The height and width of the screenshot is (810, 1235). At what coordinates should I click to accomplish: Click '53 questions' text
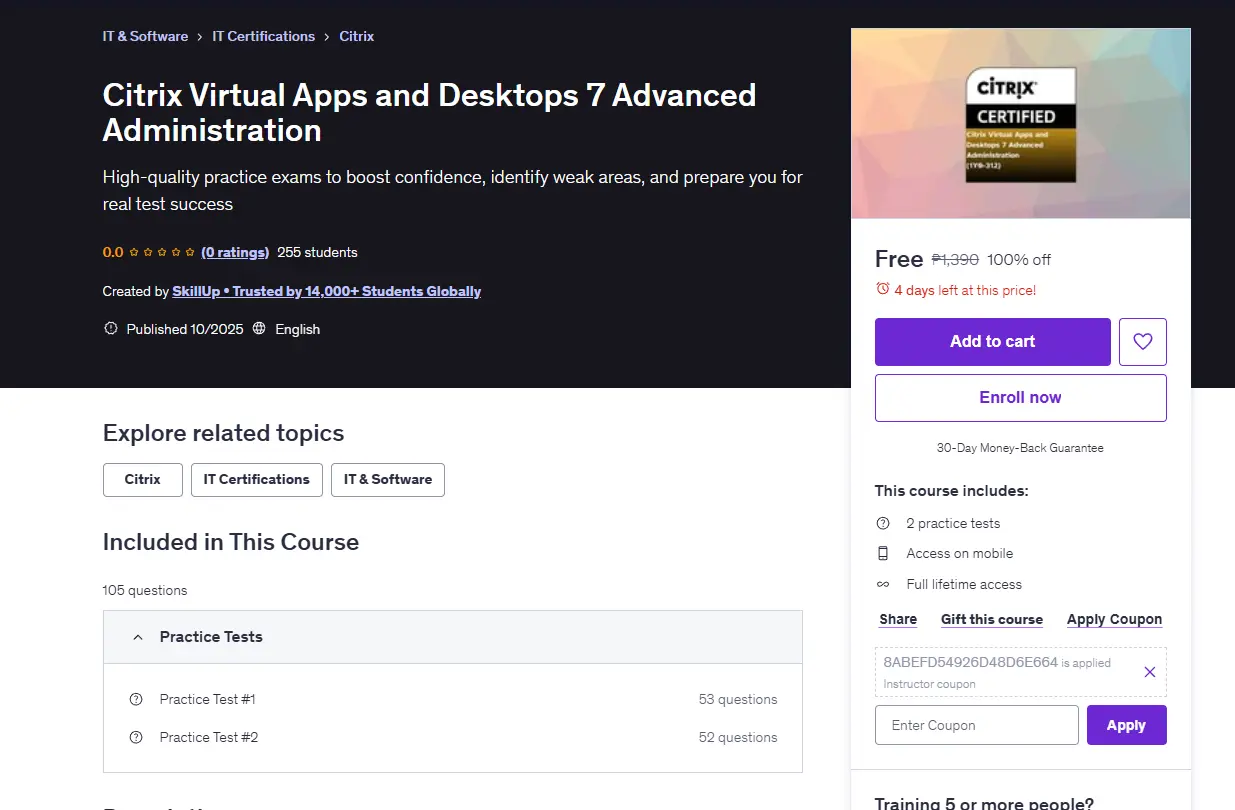pos(738,699)
